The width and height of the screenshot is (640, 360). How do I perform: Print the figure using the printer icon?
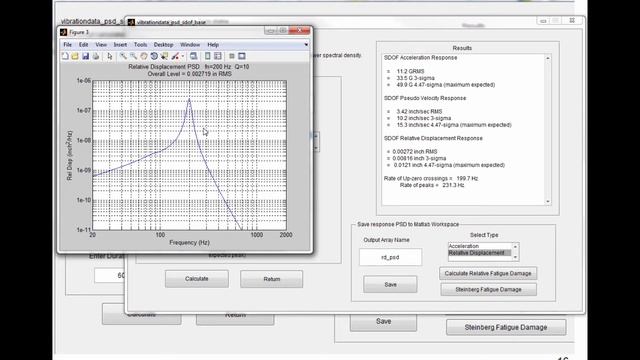96,56
